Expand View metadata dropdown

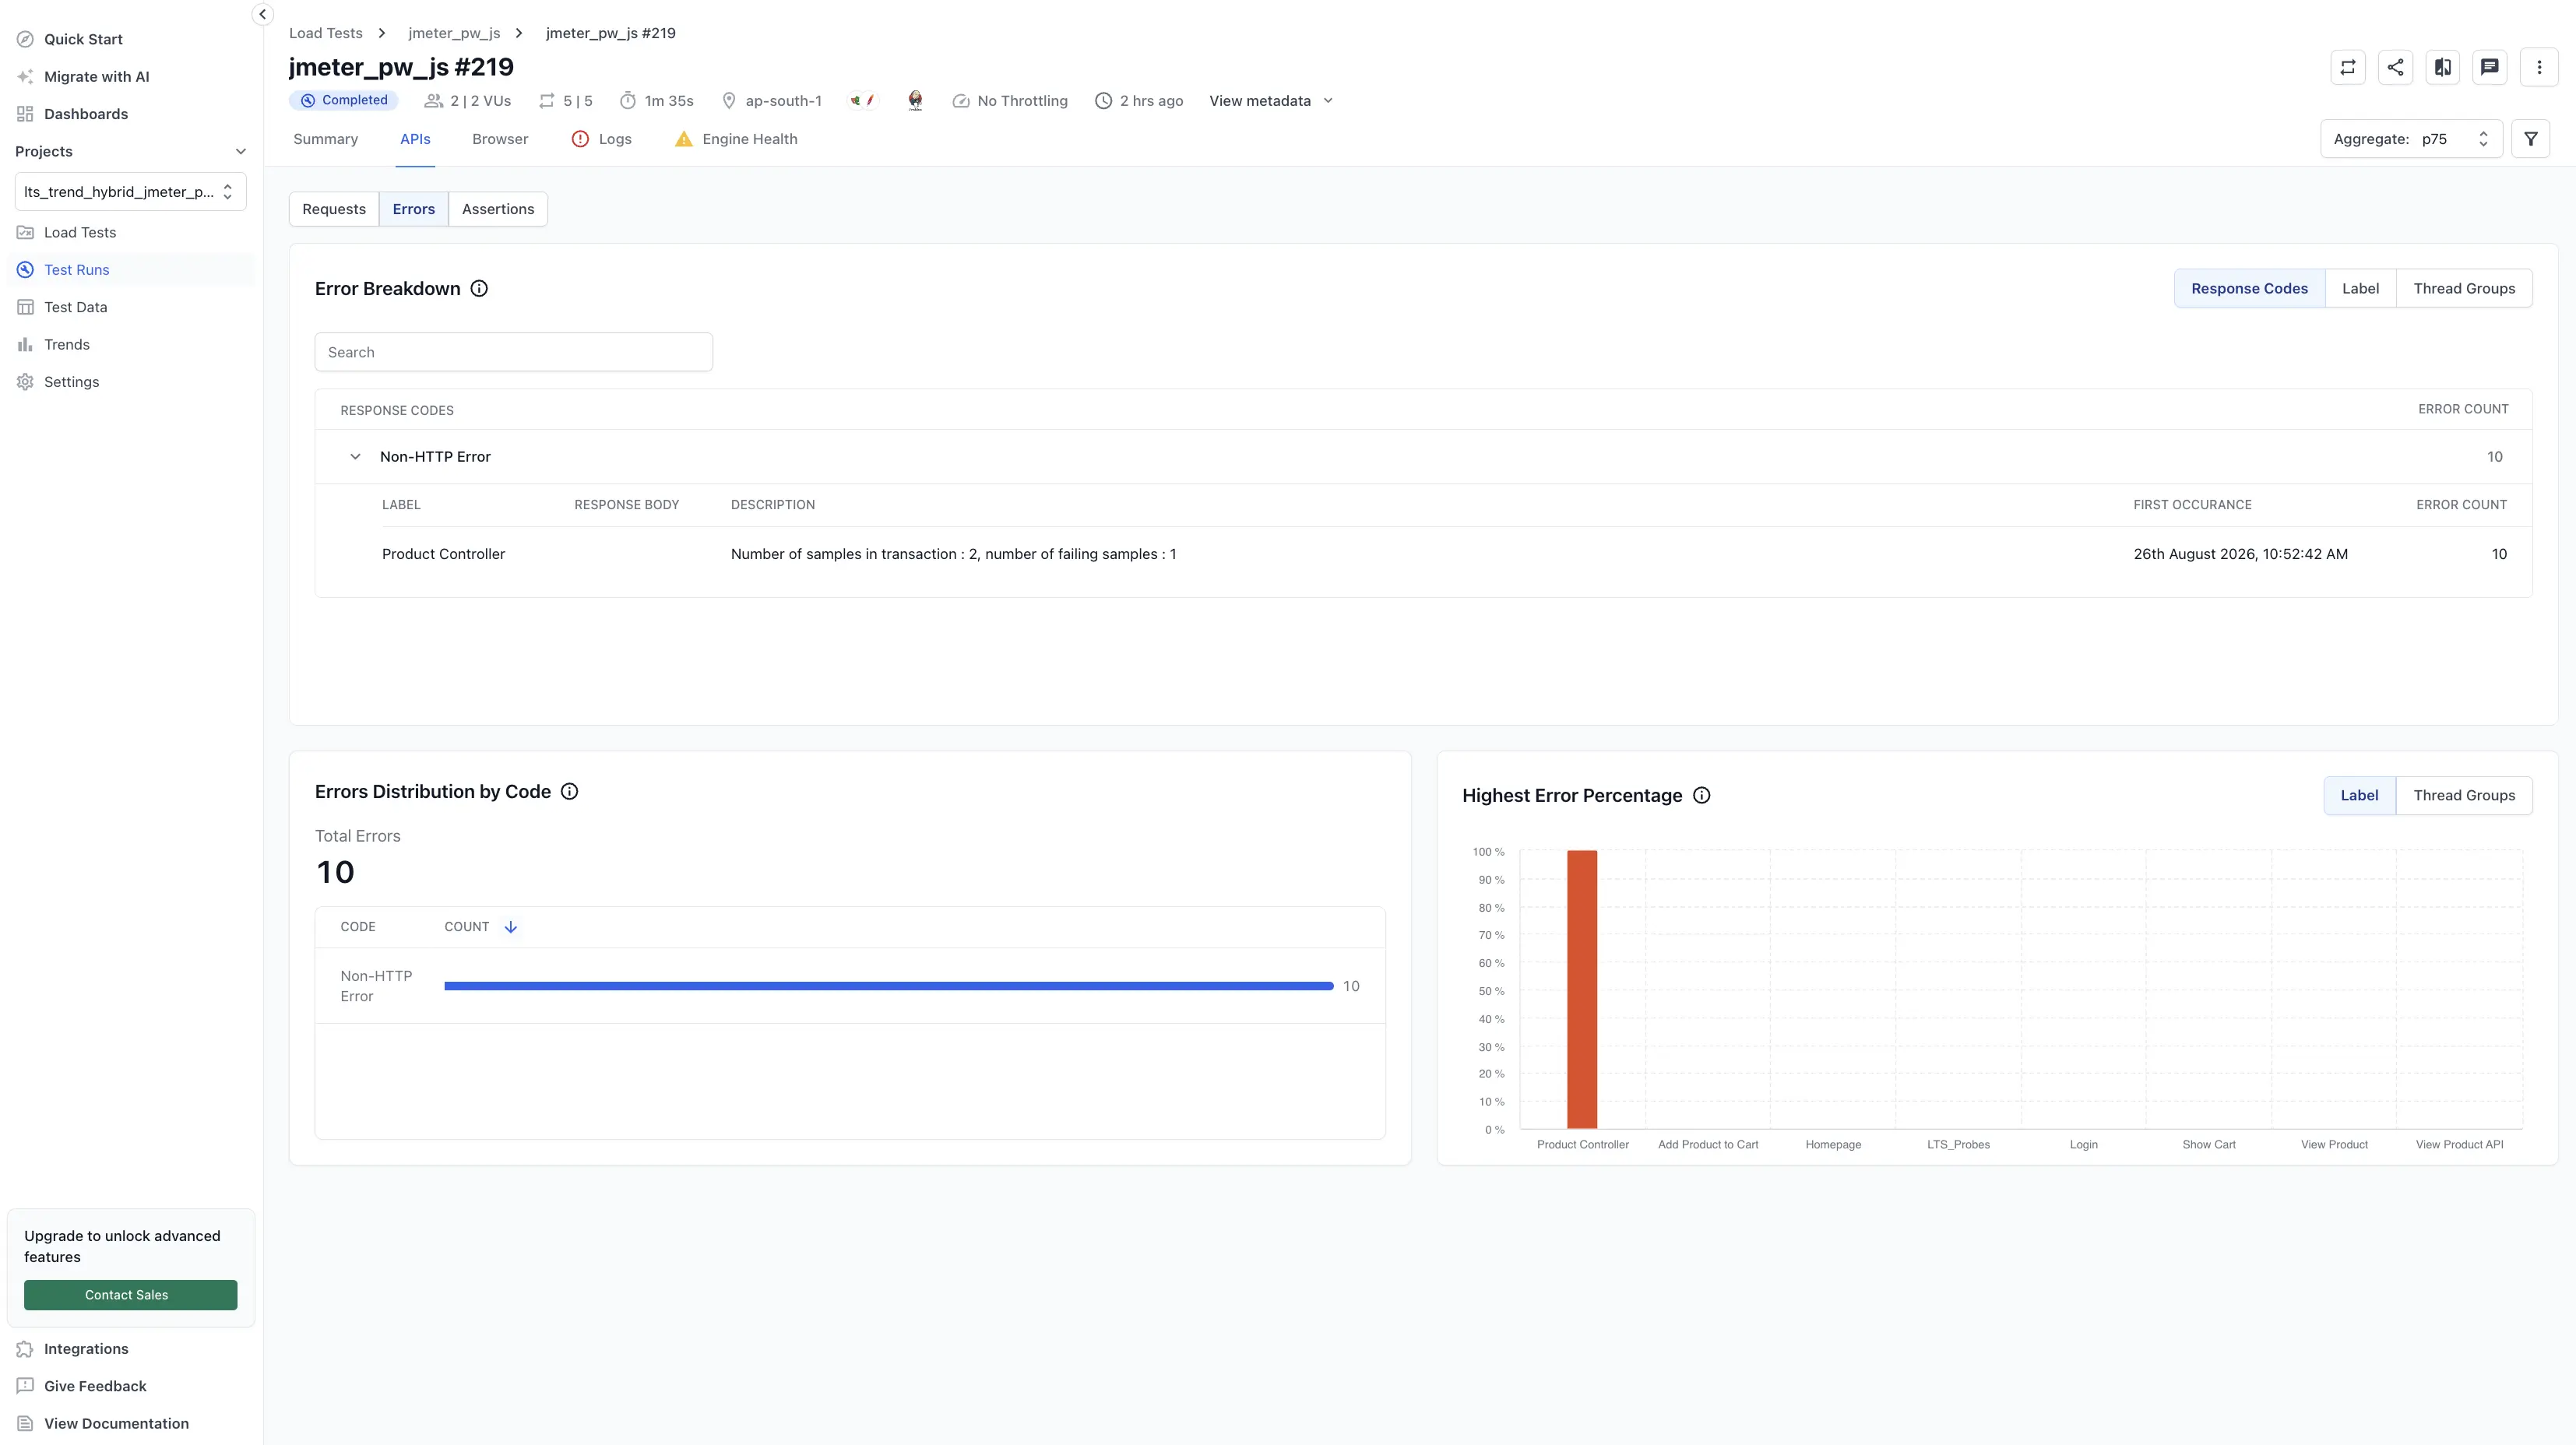[1271, 101]
